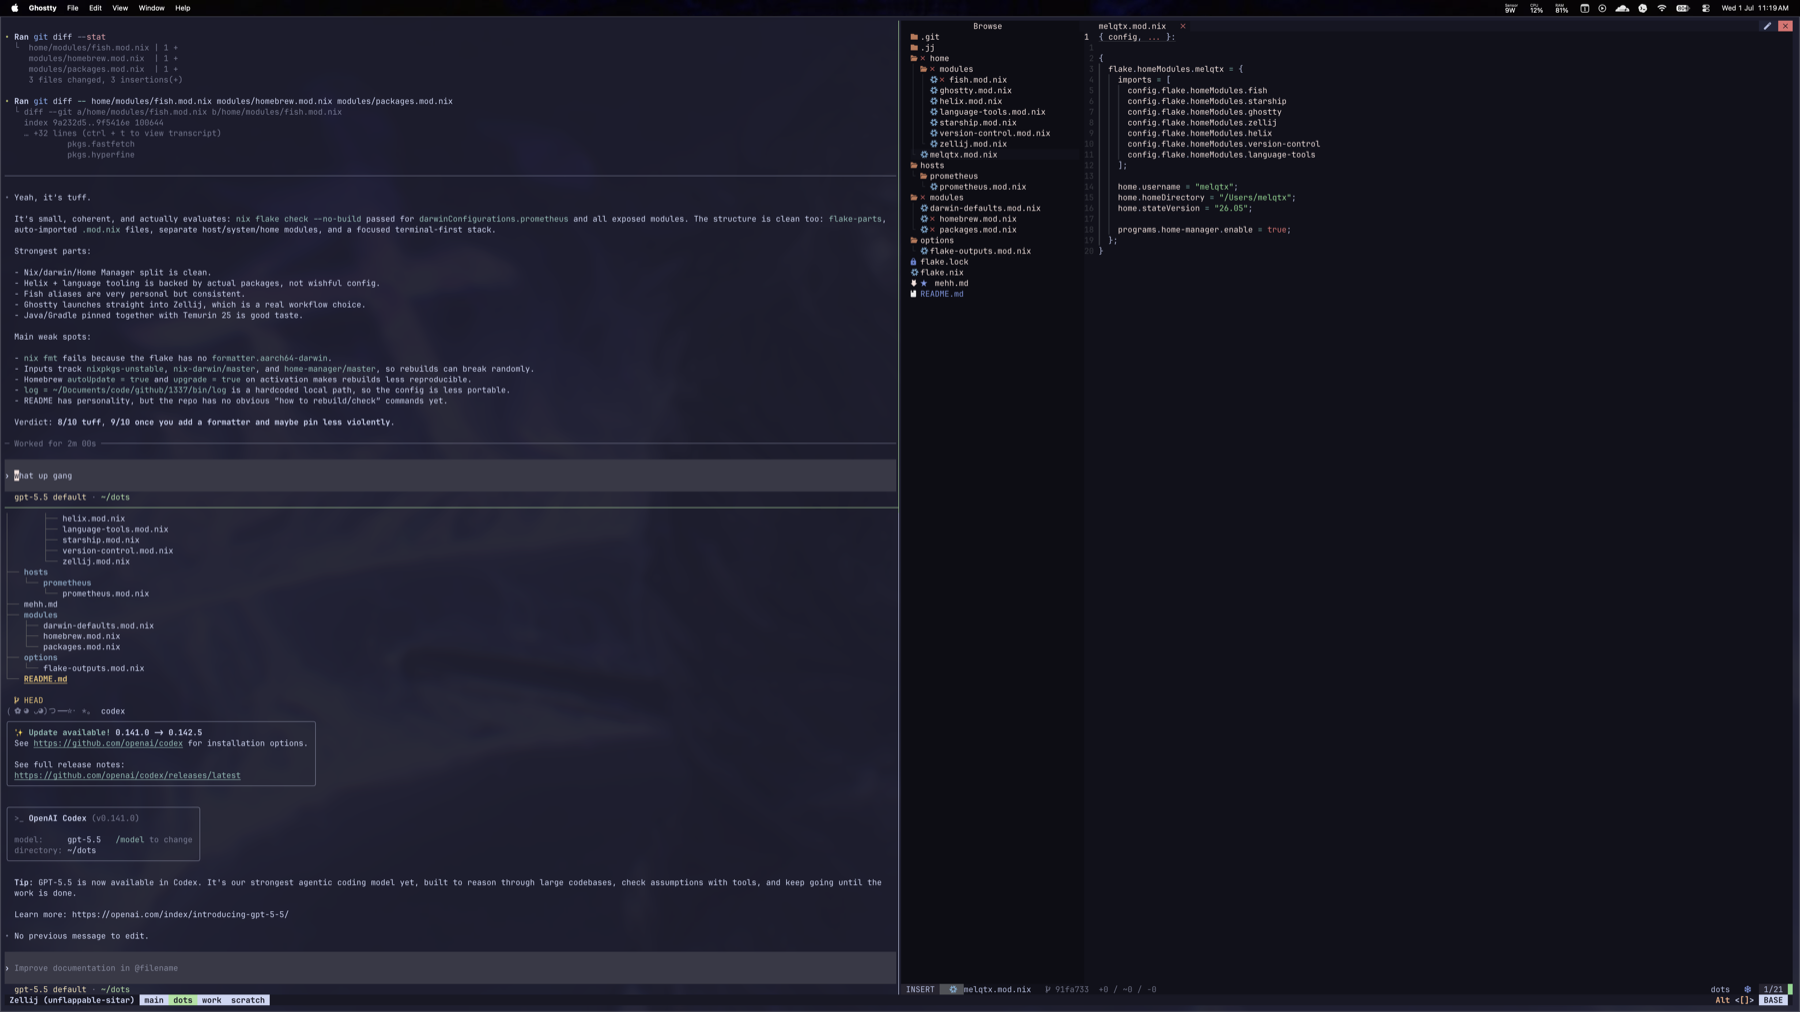Click the RAM 81% indicator
The width and height of the screenshot is (1800, 1012).
tap(1561, 8)
